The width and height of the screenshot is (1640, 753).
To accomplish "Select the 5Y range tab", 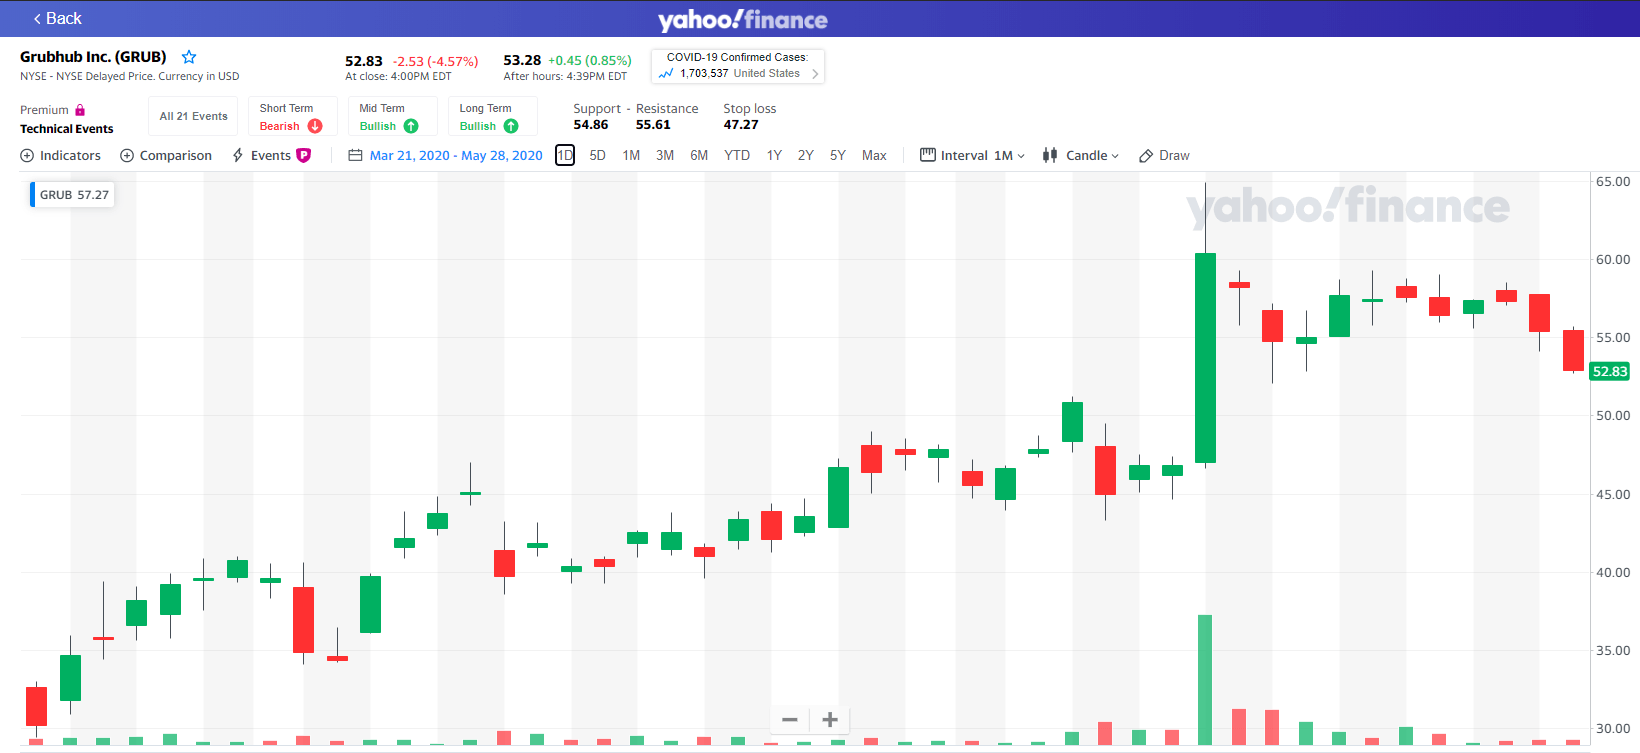I will click(838, 155).
